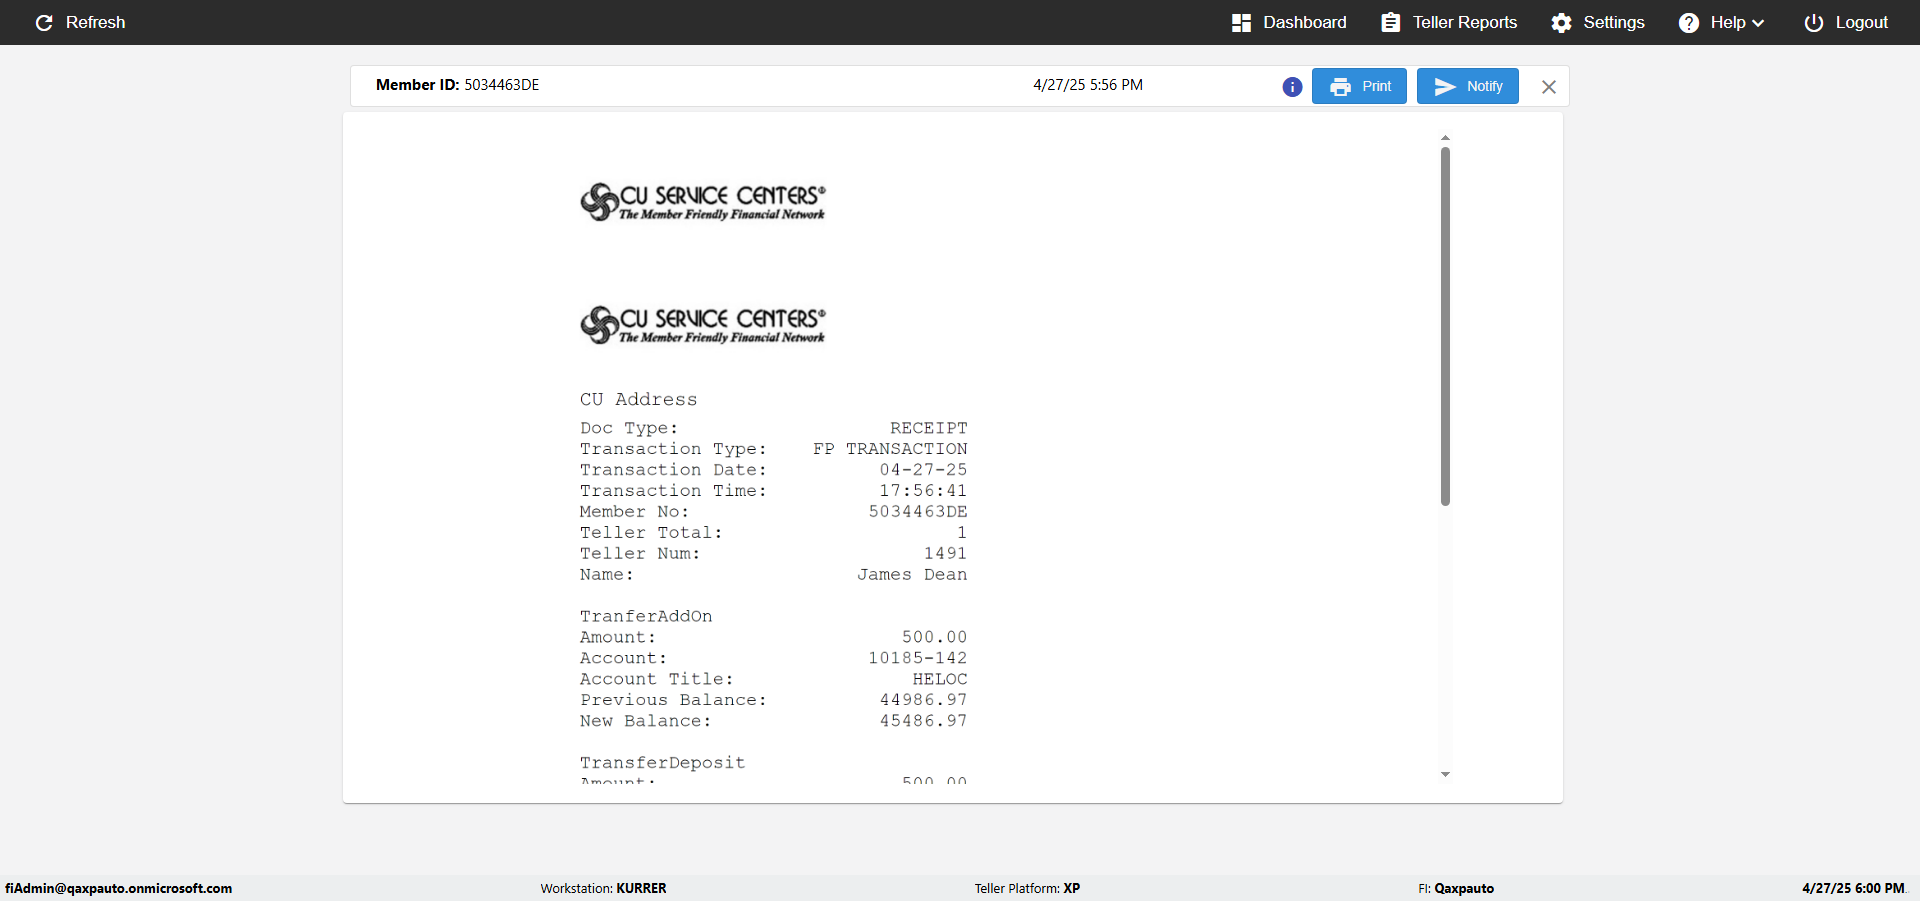The width and height of the screenshot is (1920, 901).
Task: Click the TransferDeposit section heading
Action: click(x=662, y=763)
